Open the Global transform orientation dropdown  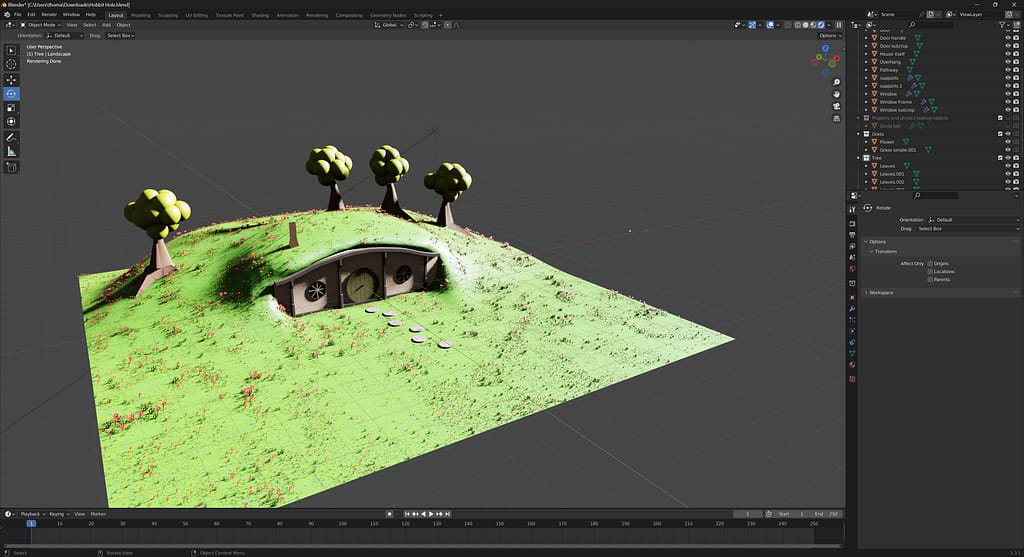(x=389, y=25)
